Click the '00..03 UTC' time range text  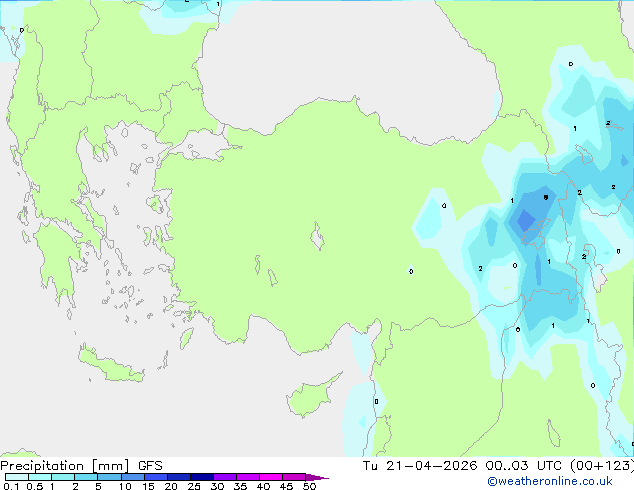524,466
